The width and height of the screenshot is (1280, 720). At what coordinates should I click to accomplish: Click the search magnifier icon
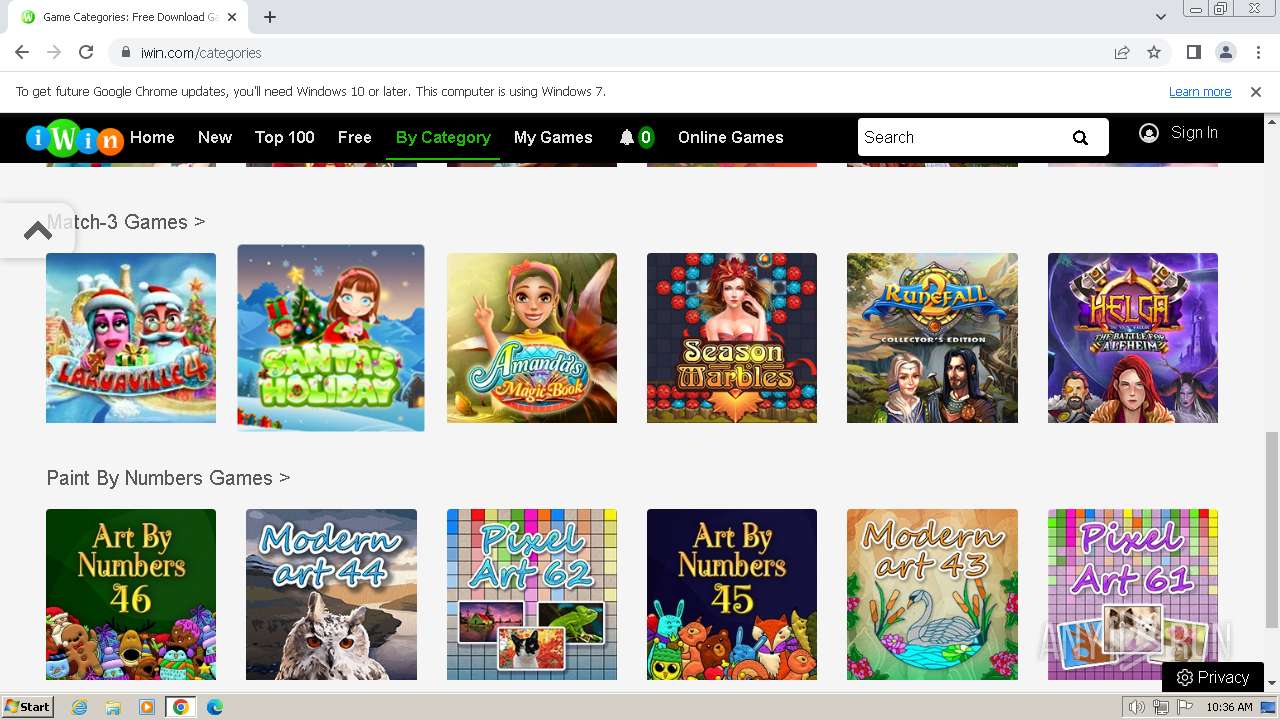pos(1080,138)
